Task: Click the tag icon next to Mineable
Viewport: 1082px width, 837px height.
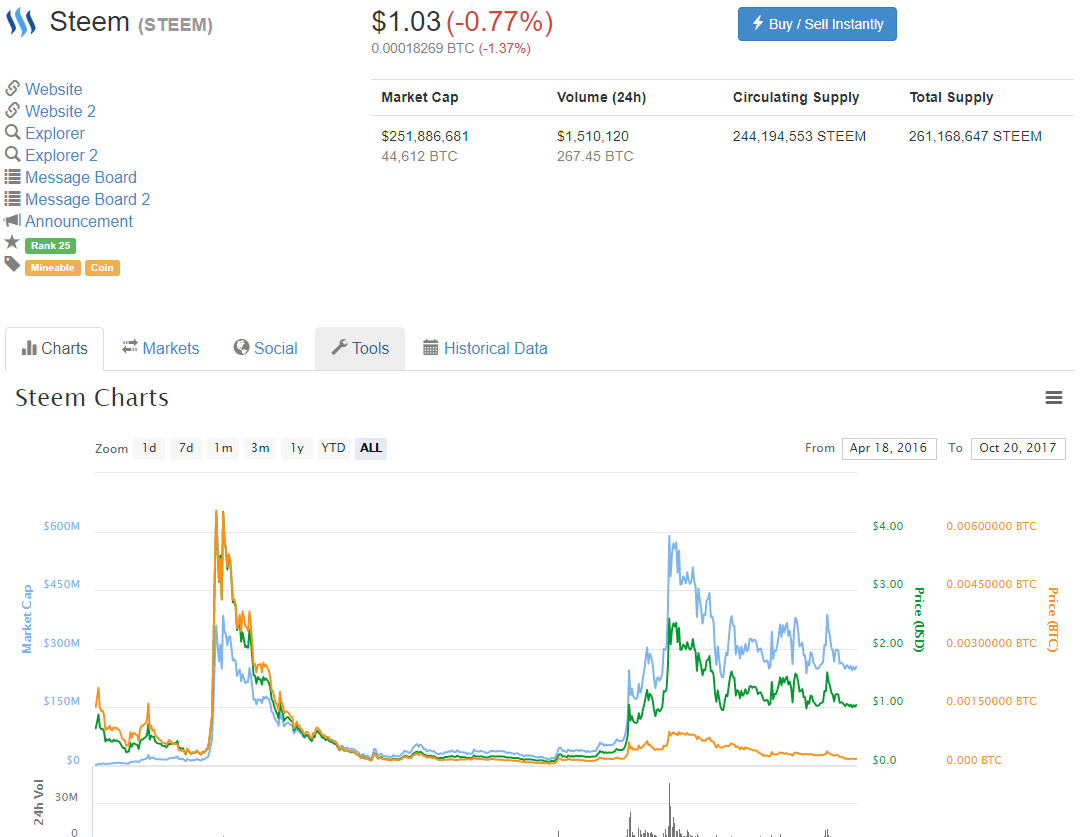Action: (12, 264)
